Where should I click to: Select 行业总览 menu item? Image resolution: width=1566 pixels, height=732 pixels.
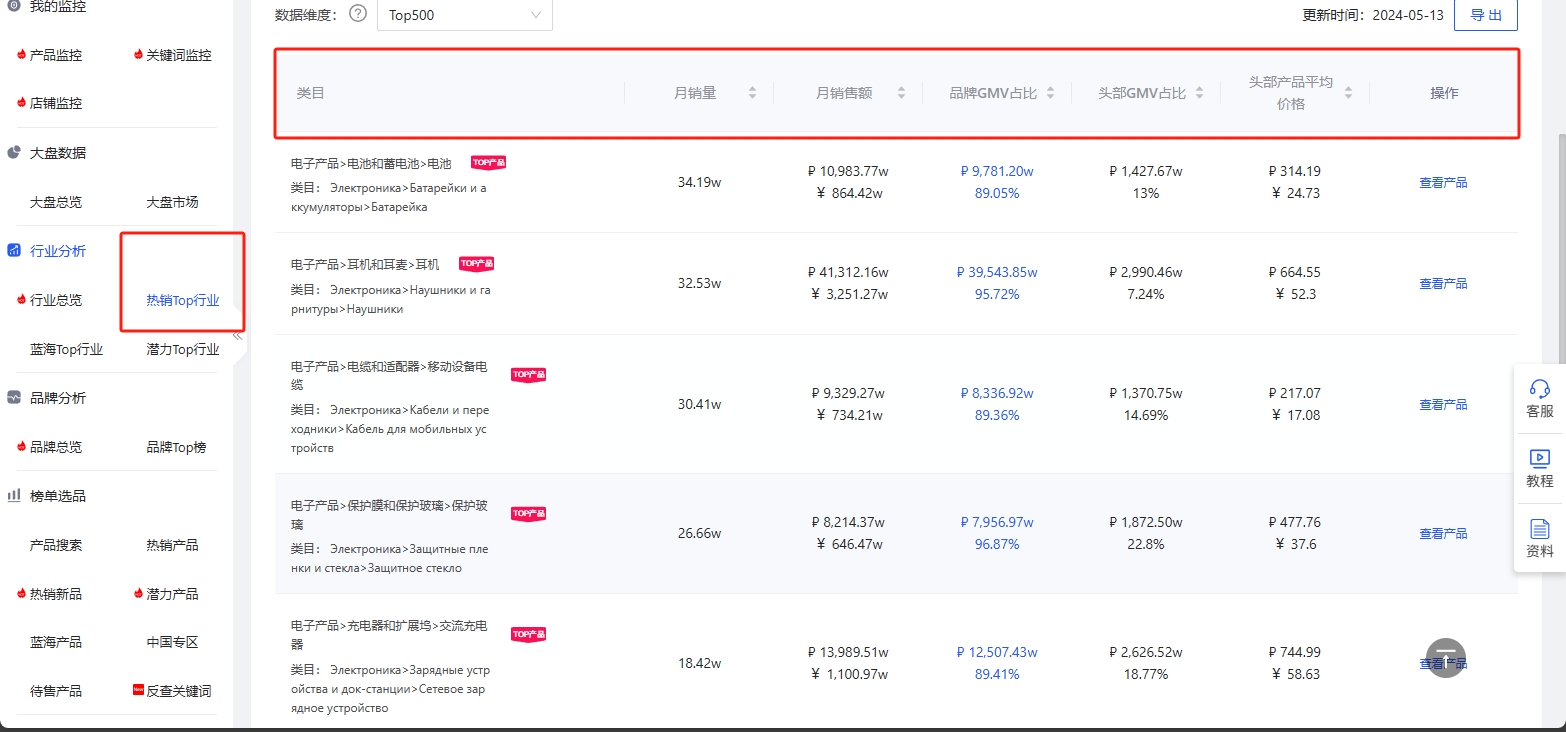(x=56, y=300)
